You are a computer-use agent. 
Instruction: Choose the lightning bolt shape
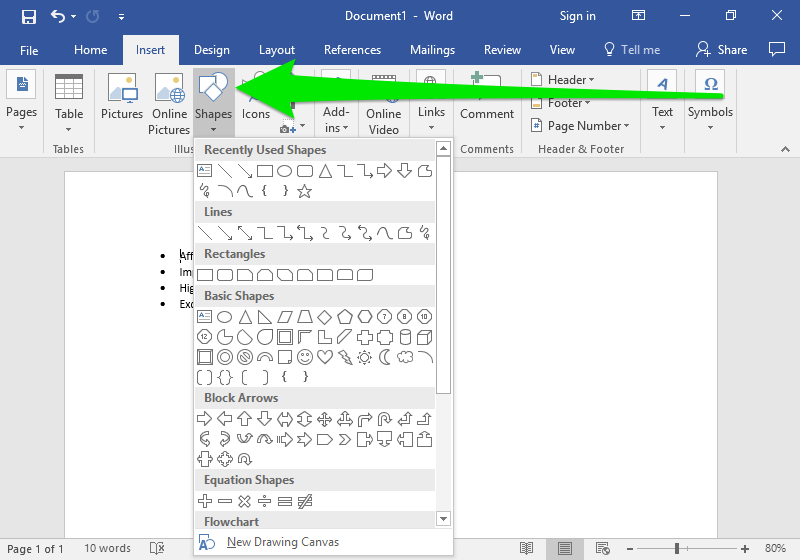tap(345, 357)
